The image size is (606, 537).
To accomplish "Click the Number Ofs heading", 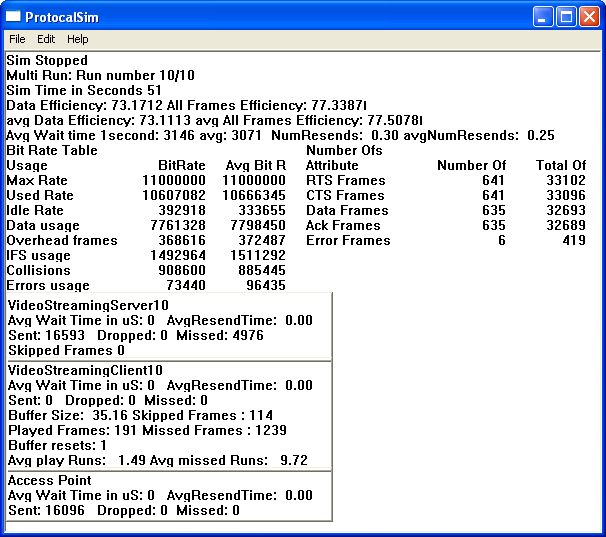I will [x=344, y=150].
